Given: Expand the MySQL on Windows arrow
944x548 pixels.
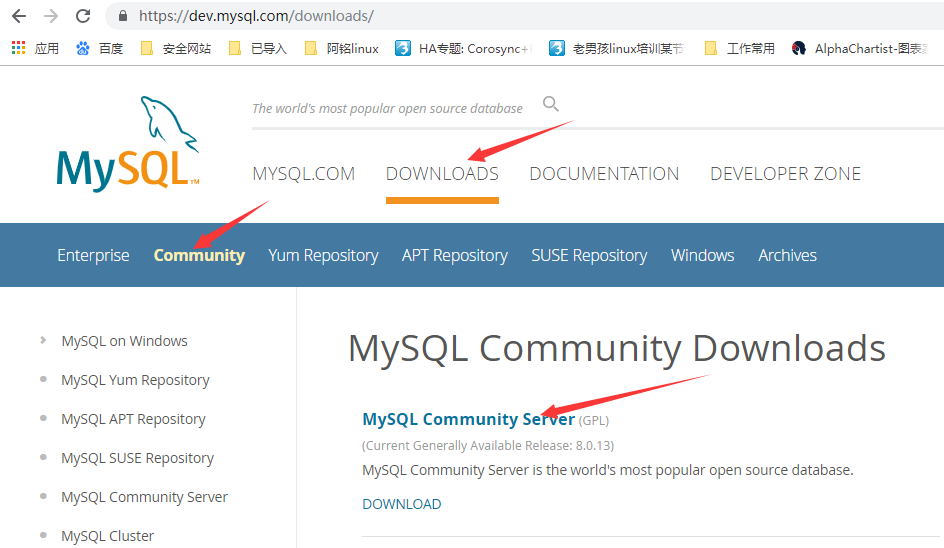Looking at the screenshot, I should point(43,340).
